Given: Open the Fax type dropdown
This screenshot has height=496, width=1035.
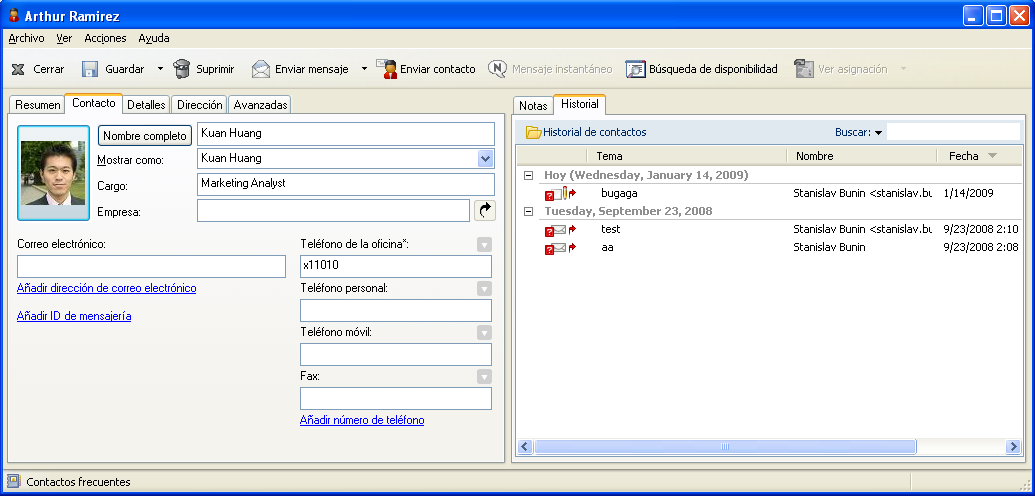Looking at the screenshot, I should [484, 376].
